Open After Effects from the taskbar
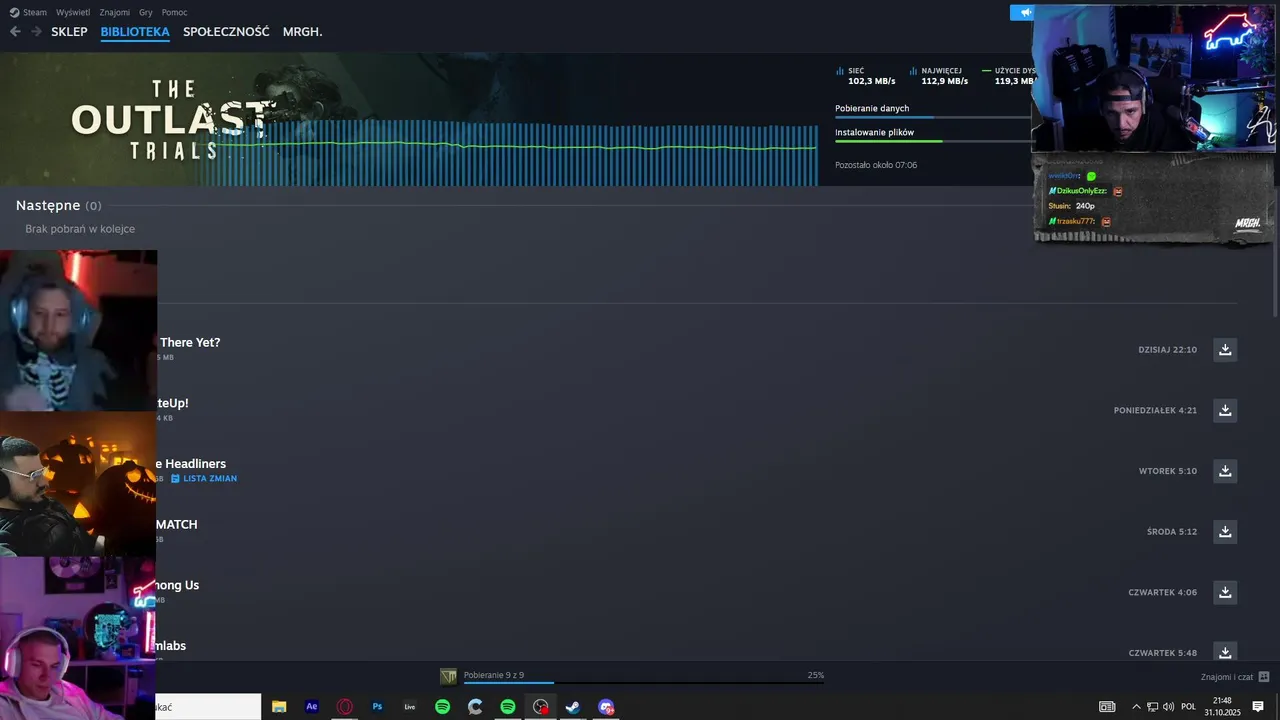The height and width of the screenshot is (720, 1280). point(312,707)
